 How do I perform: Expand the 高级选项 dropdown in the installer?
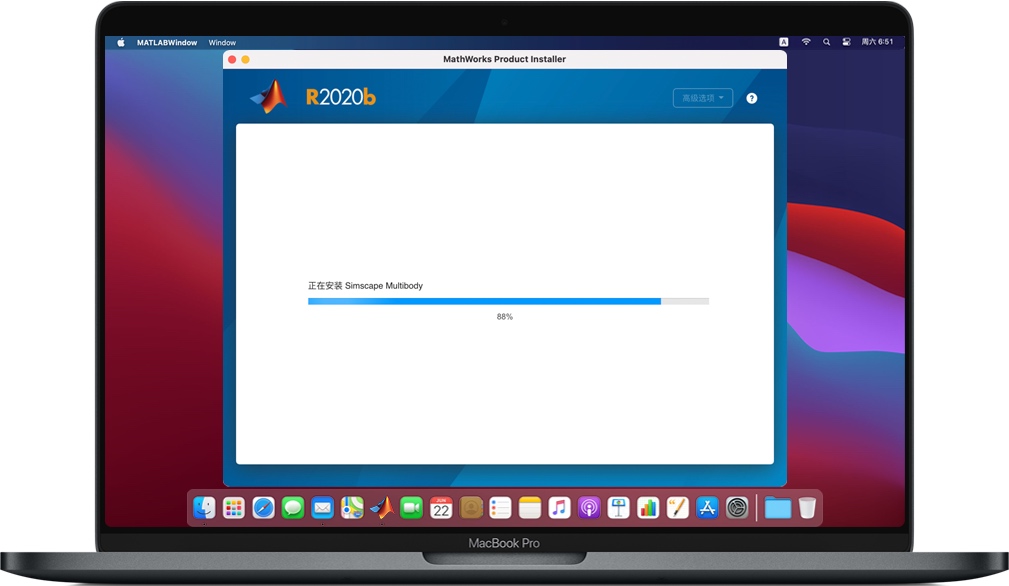click(702, 97)
